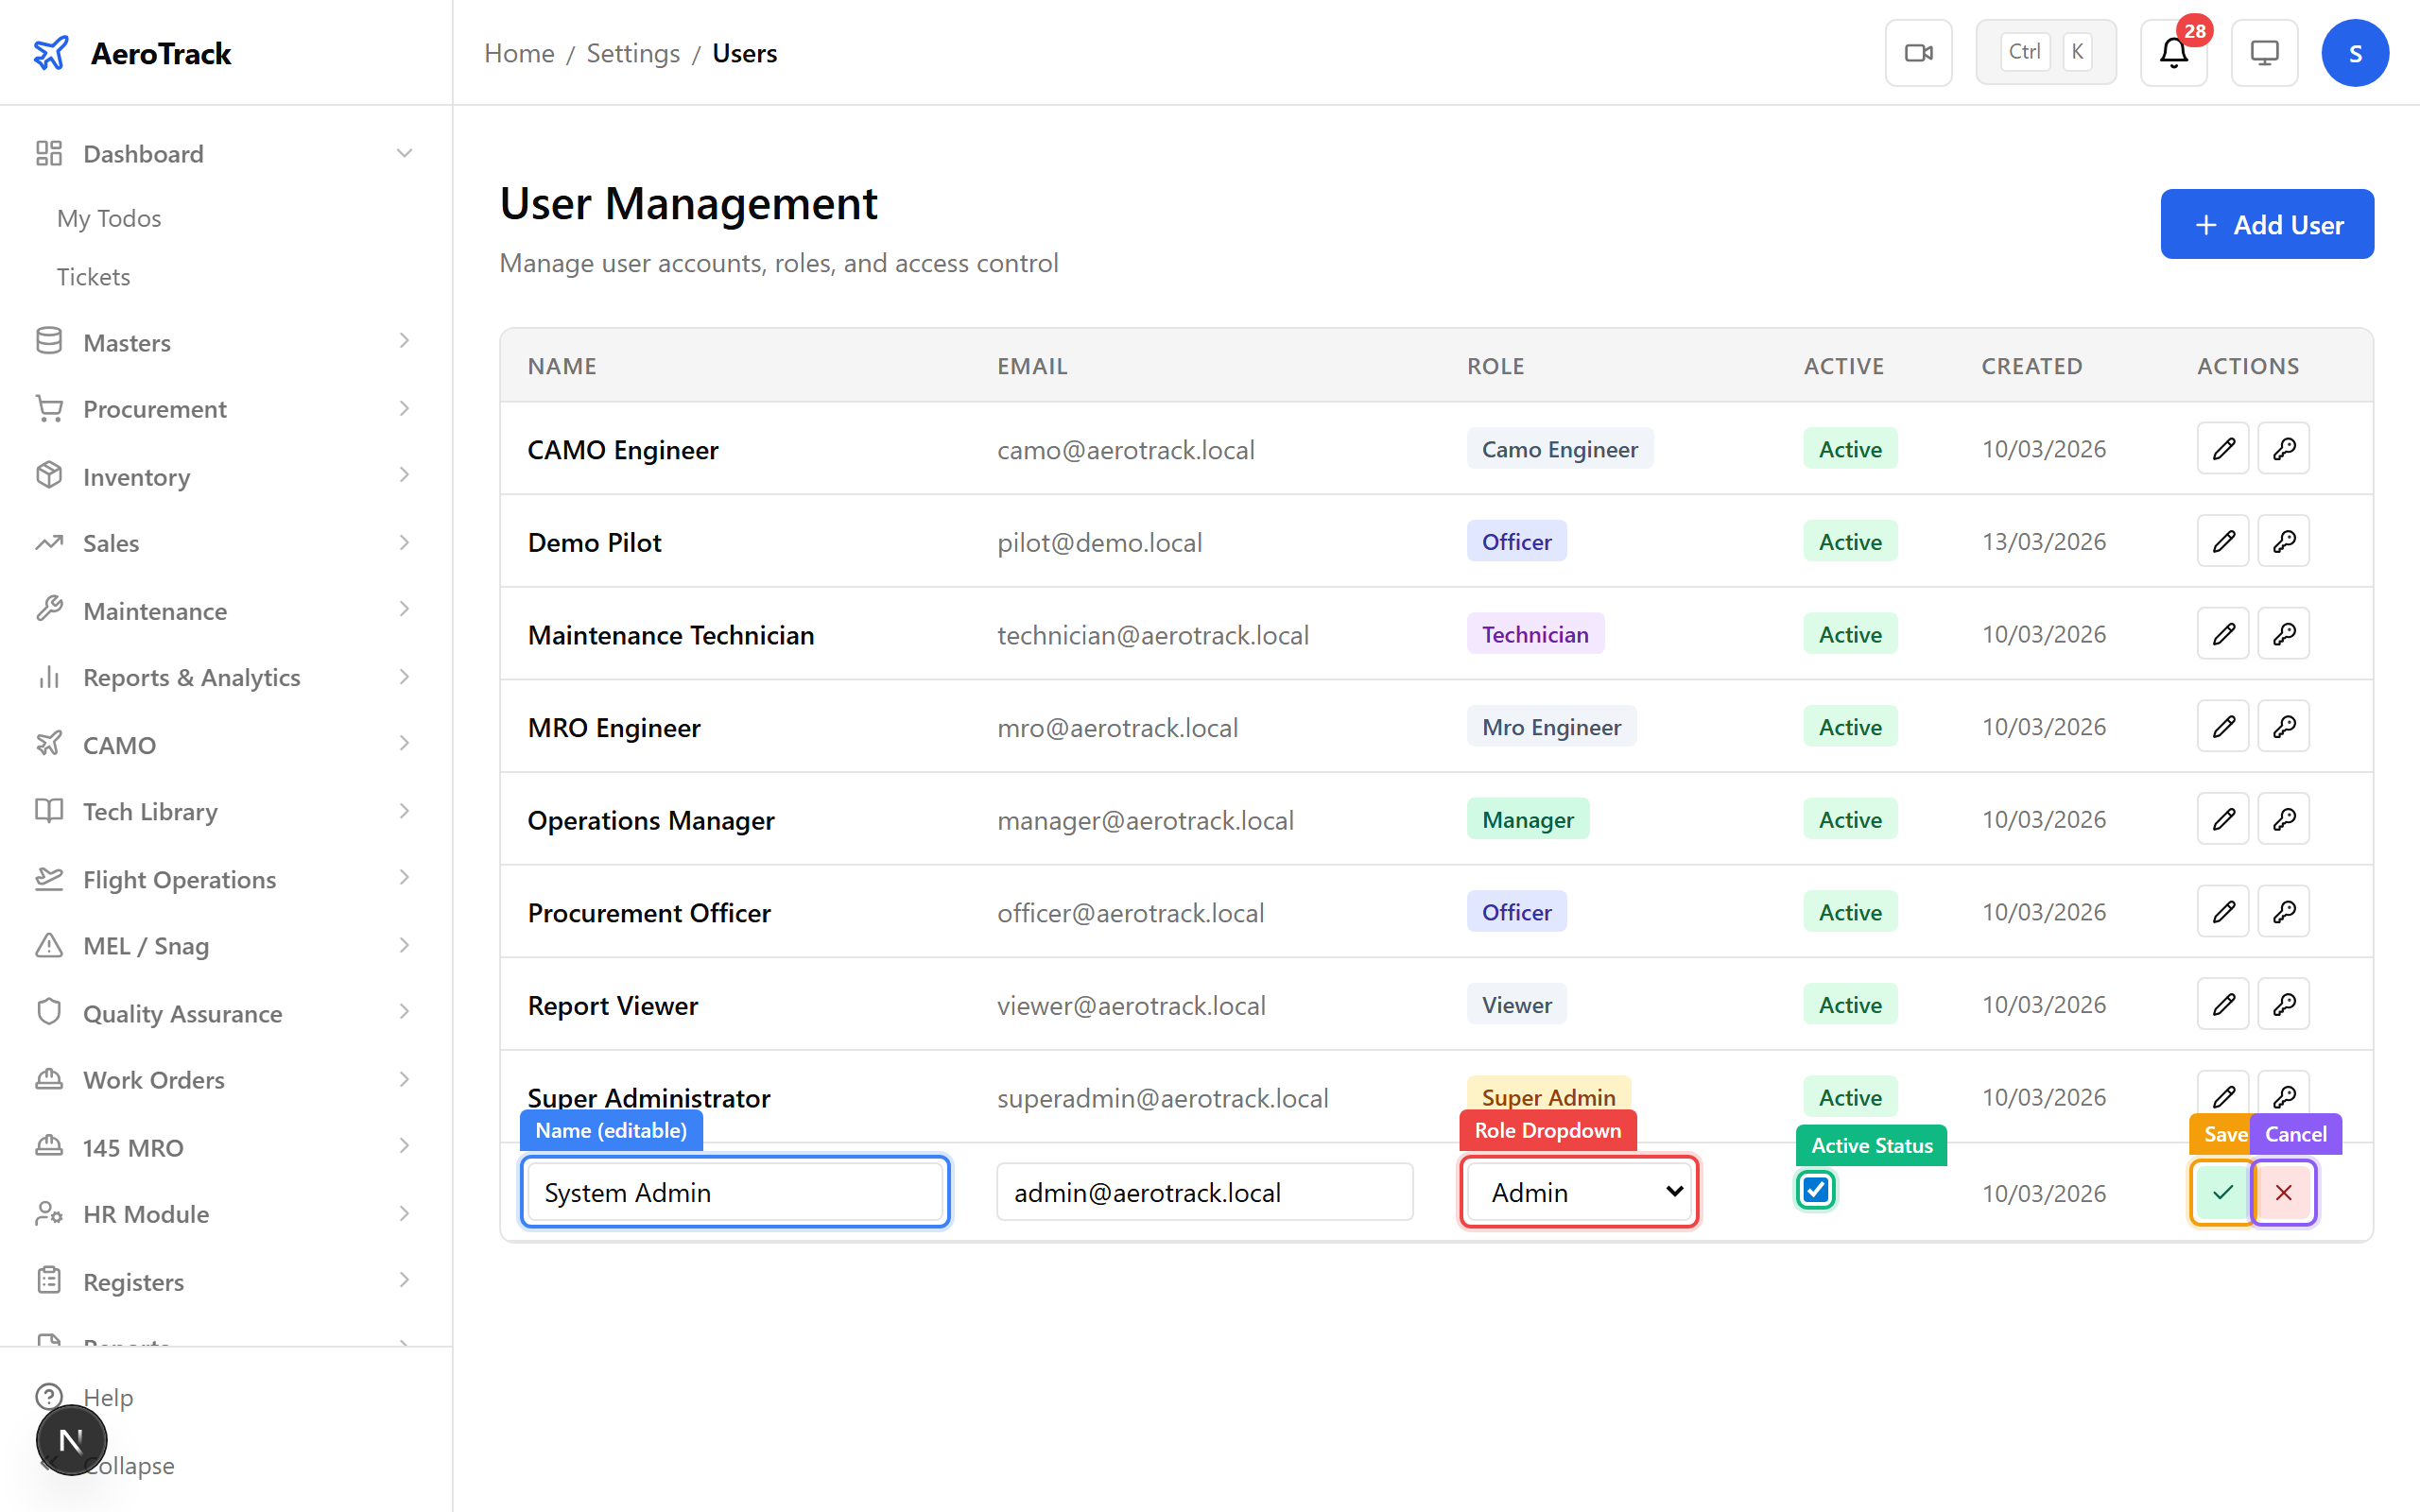Expand the Maintenance sidebar section

[154, 610]
